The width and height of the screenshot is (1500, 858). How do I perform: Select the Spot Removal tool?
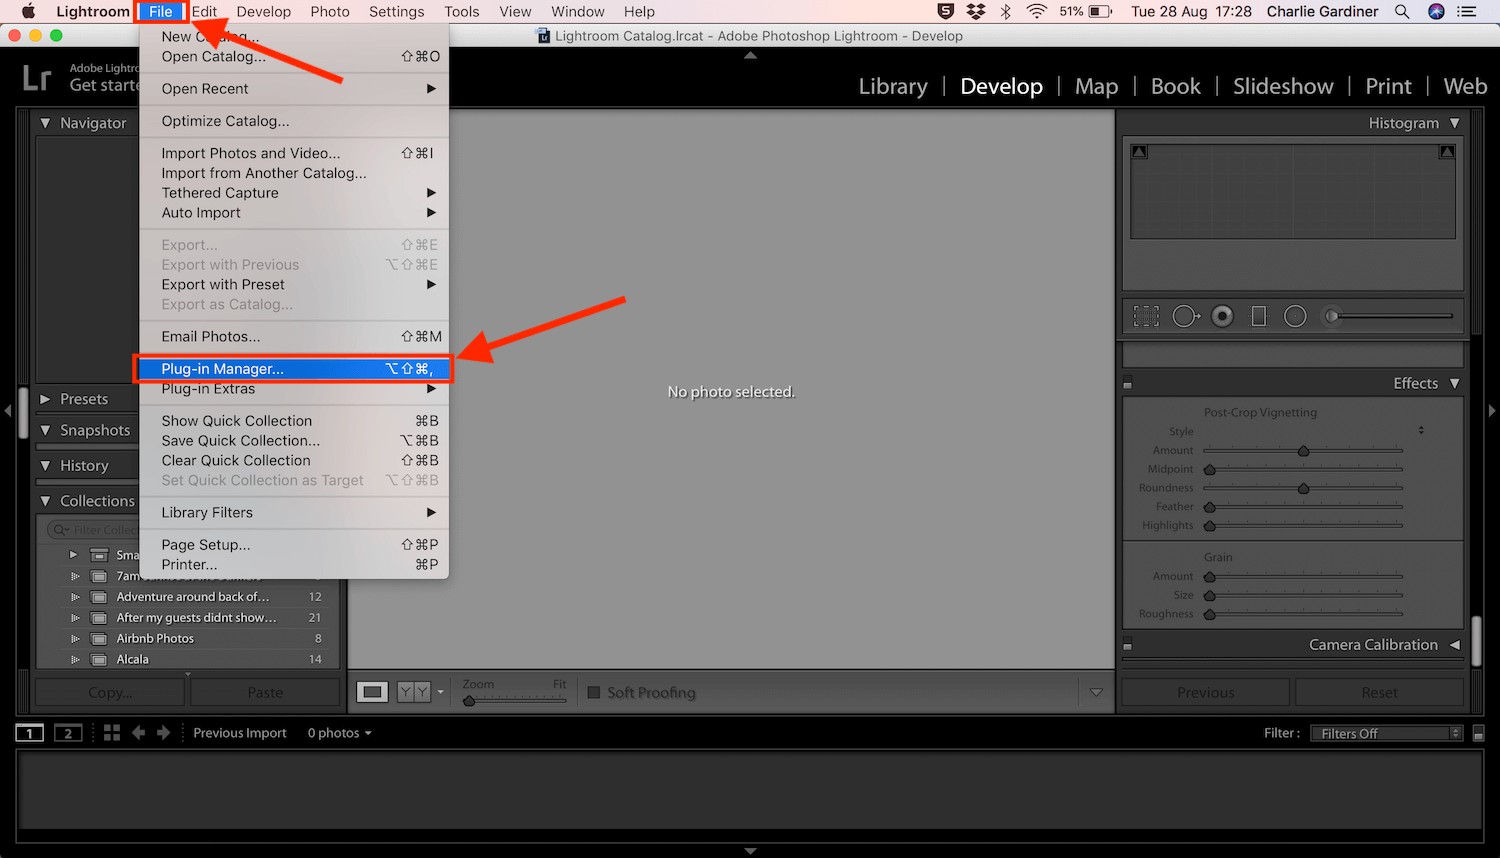tap(1186, 315)
